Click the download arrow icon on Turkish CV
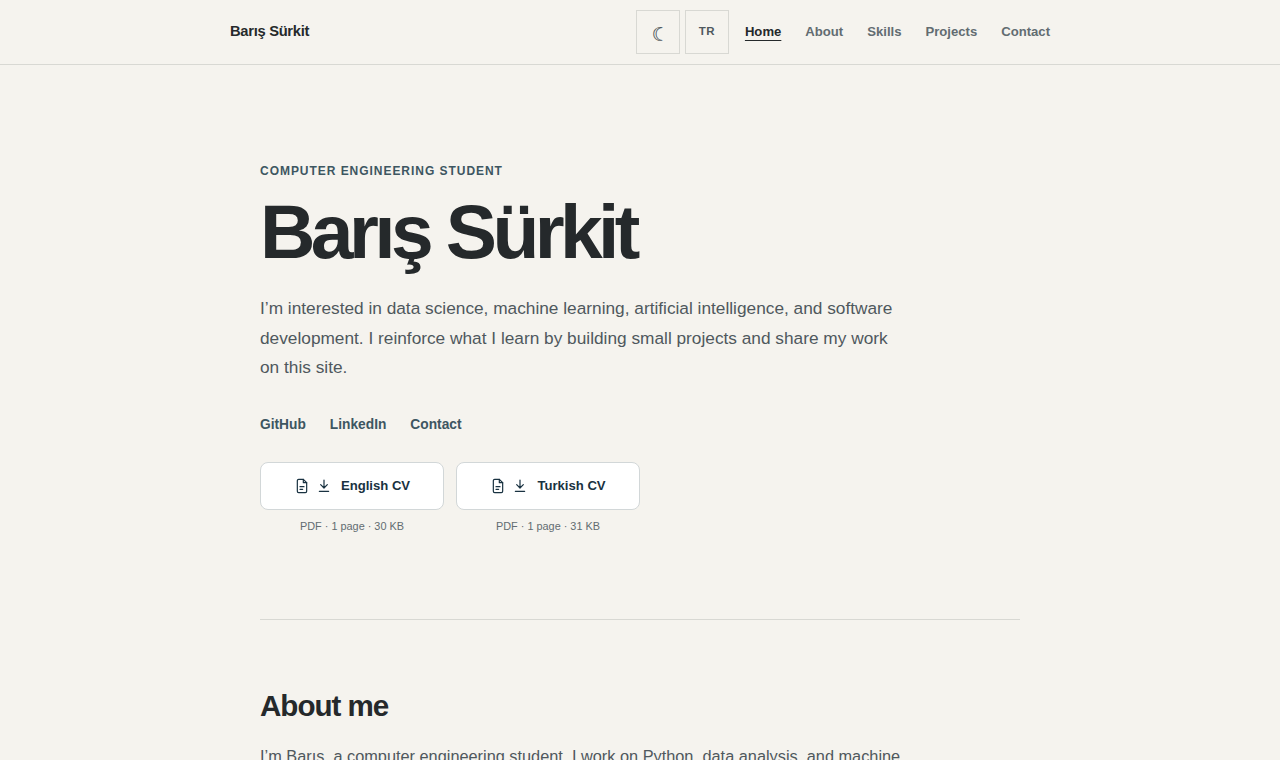 [520, 486]
